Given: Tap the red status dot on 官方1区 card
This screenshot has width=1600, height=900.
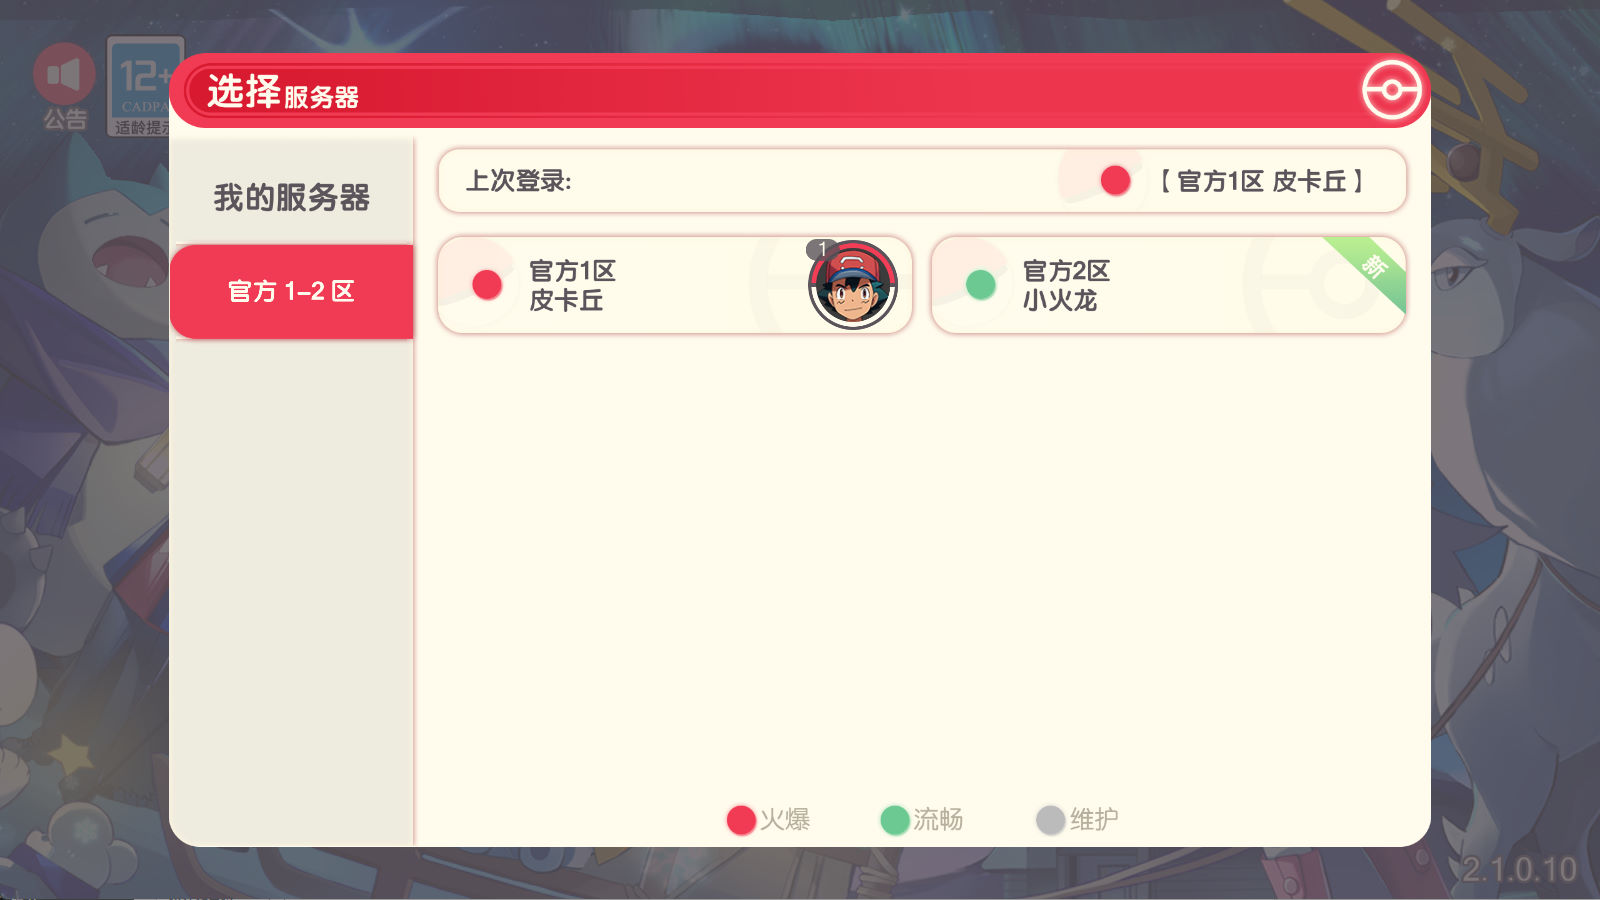Looking at the screenshot, I should [487, 285].
